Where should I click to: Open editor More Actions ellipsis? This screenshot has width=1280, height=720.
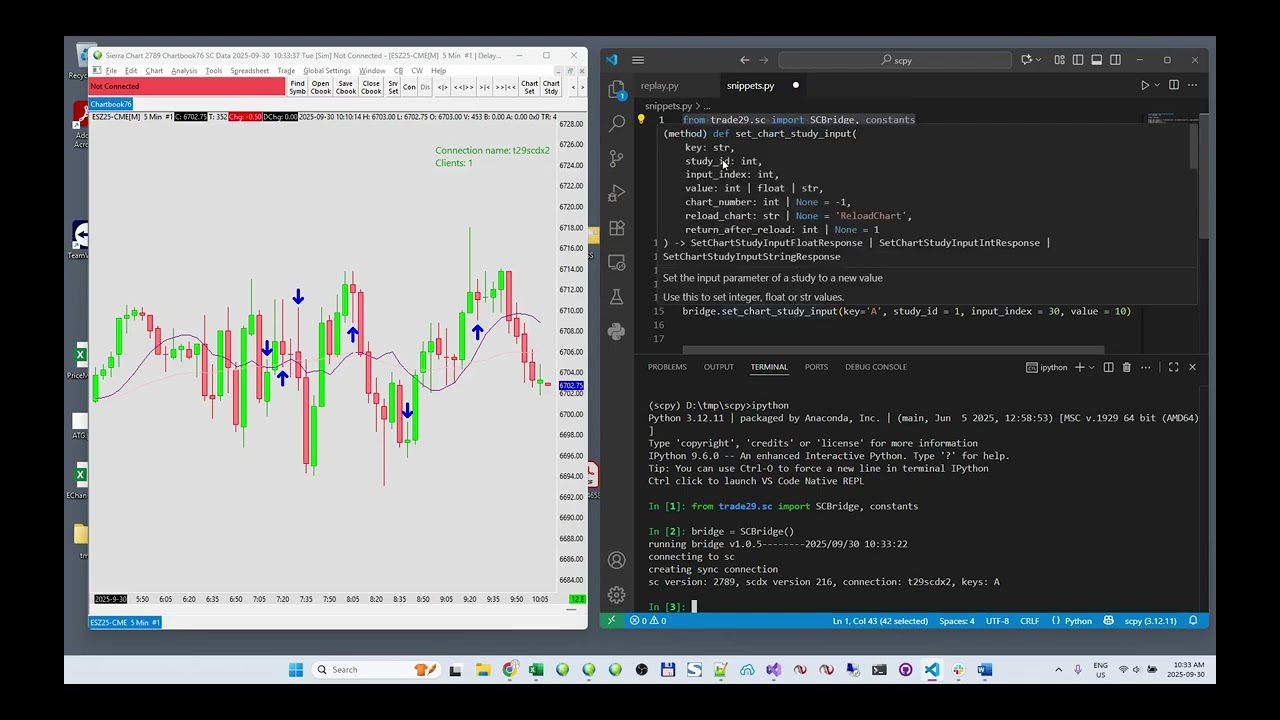[x=1192, y=85]
